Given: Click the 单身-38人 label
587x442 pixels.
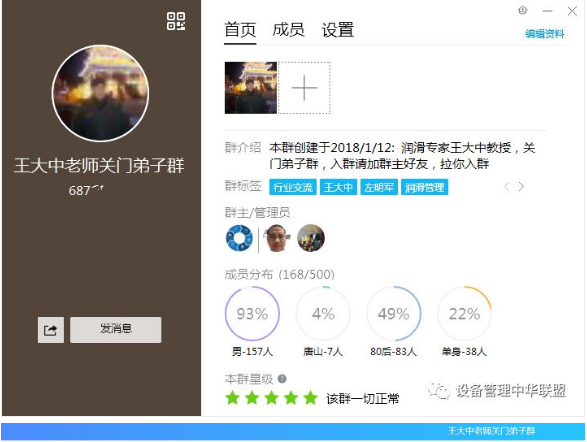Looking at the screenshot, I should [x=464, y=351].
